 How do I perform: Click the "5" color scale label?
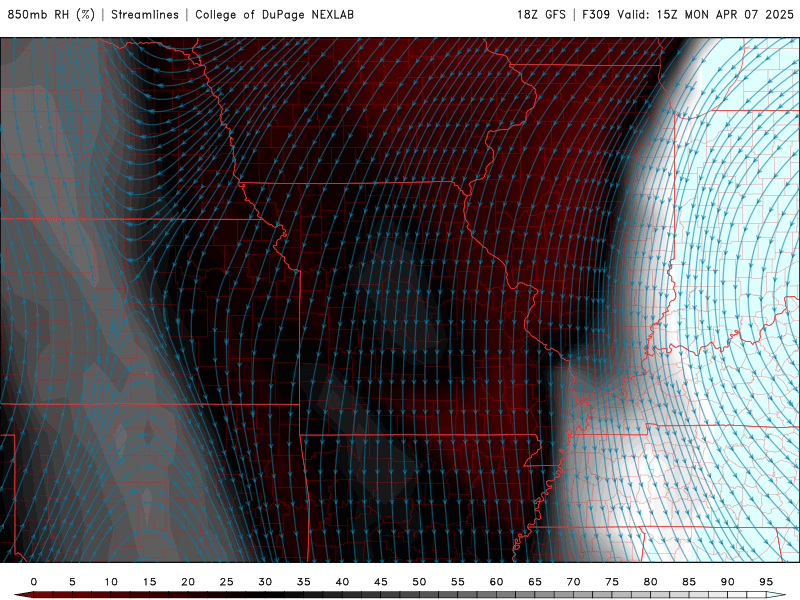72,582
